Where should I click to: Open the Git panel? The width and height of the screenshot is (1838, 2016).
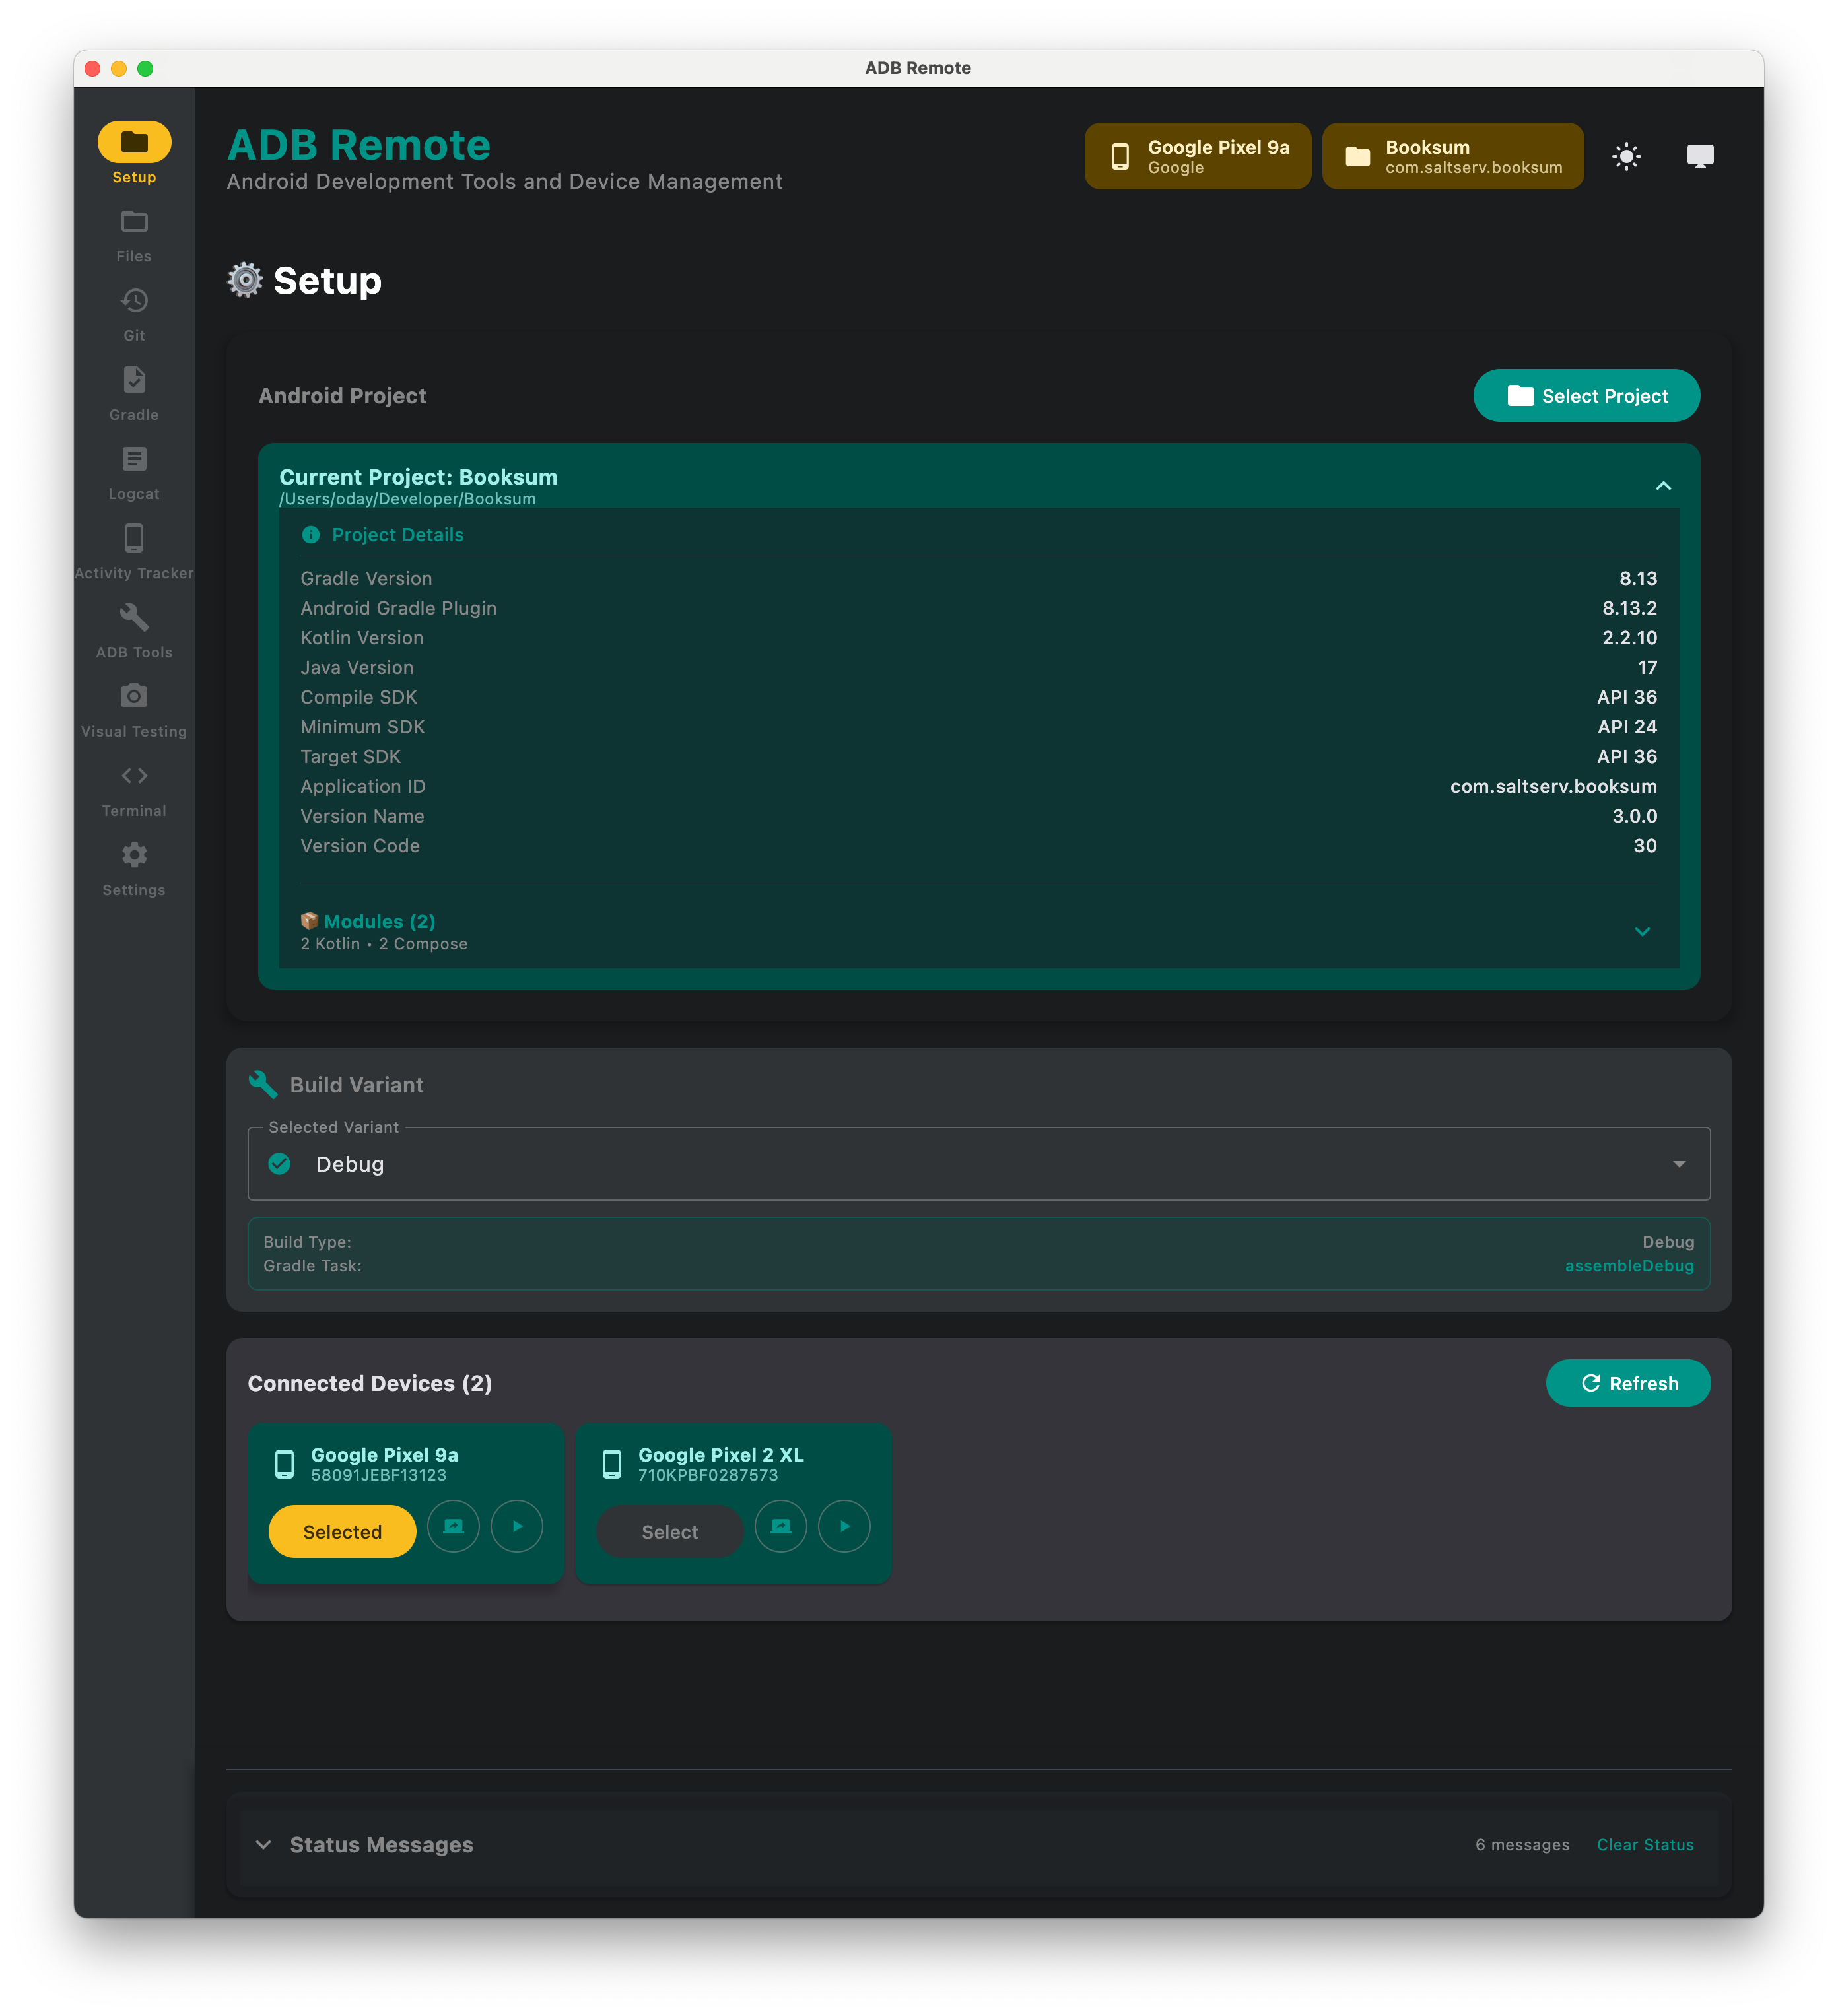pyautogui.click(x=133, y=313)
